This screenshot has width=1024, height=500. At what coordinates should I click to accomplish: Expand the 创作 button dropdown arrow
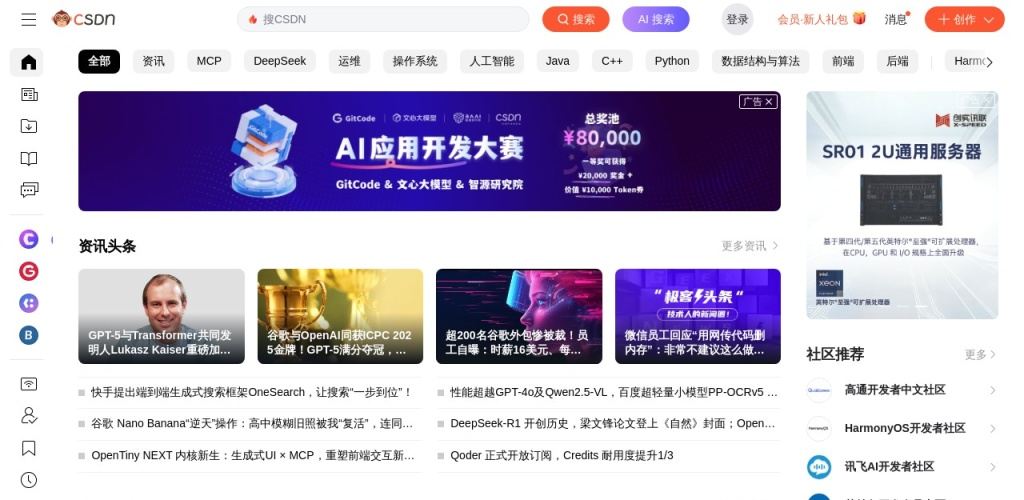tap(989, 20)
